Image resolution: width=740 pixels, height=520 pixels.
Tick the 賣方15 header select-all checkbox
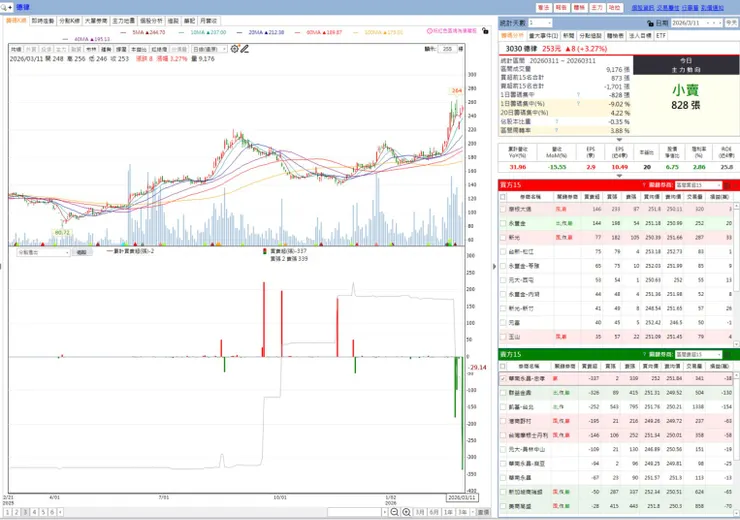point(503,366)
